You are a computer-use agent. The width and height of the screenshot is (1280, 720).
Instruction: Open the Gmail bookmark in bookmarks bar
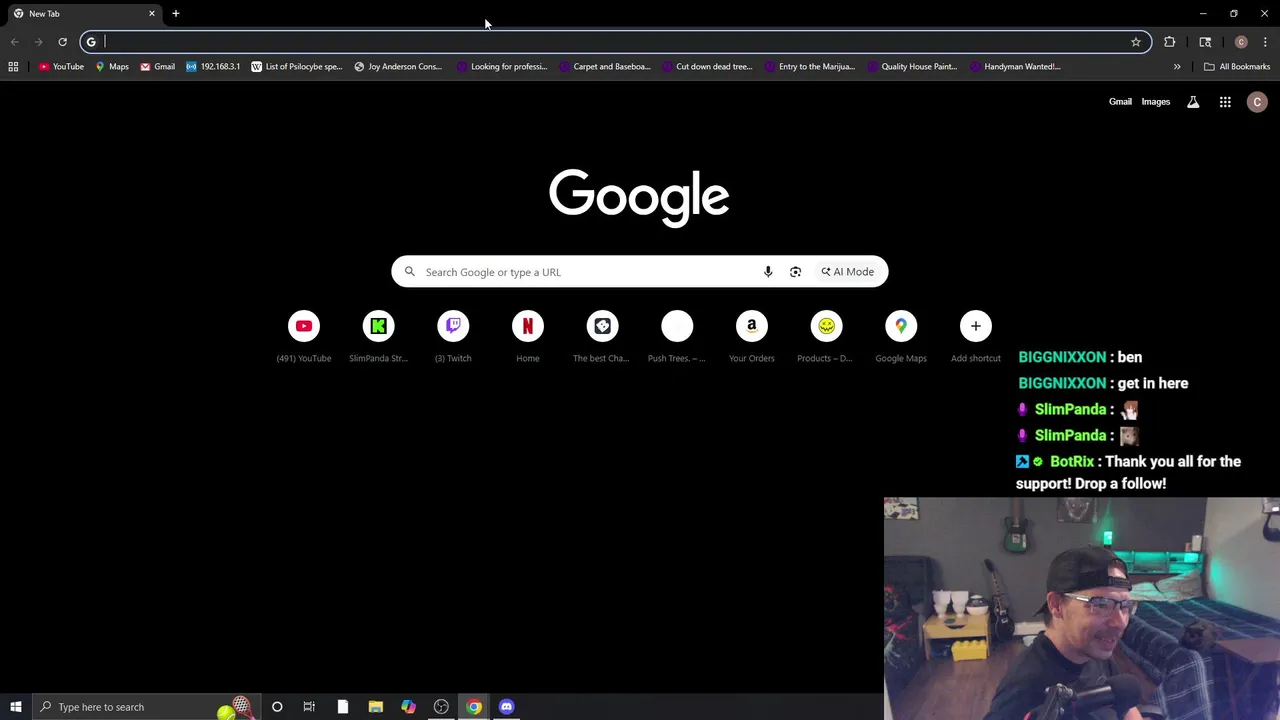[x=158, y=67]
